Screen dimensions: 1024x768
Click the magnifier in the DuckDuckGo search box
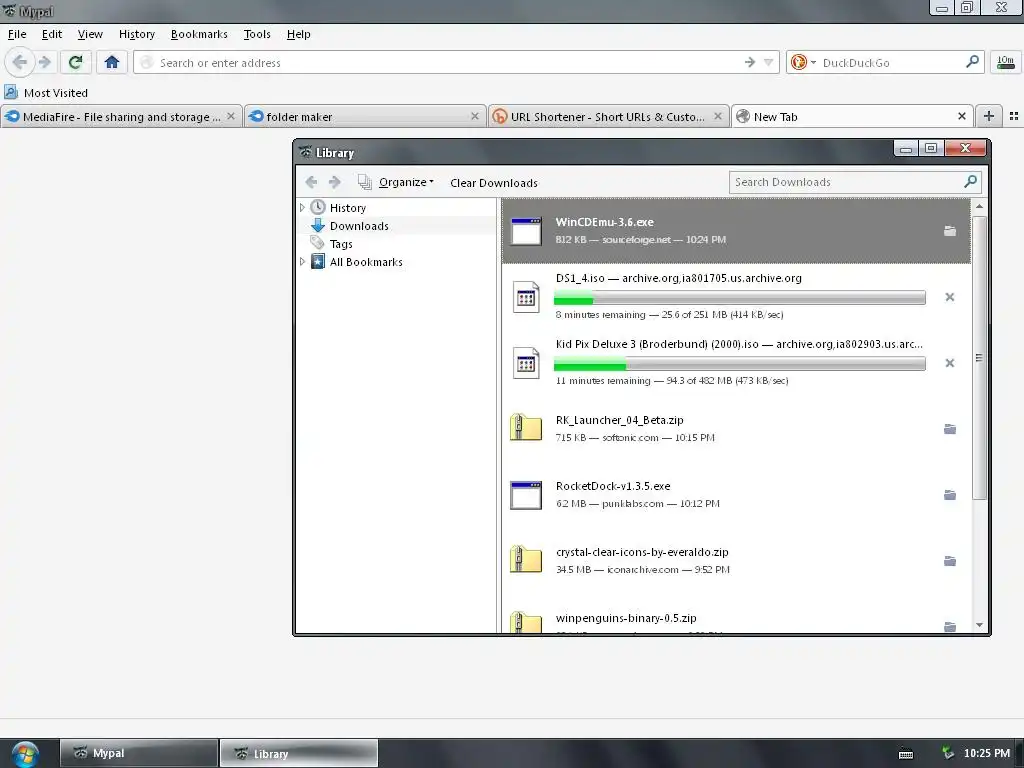click(972, 62)
